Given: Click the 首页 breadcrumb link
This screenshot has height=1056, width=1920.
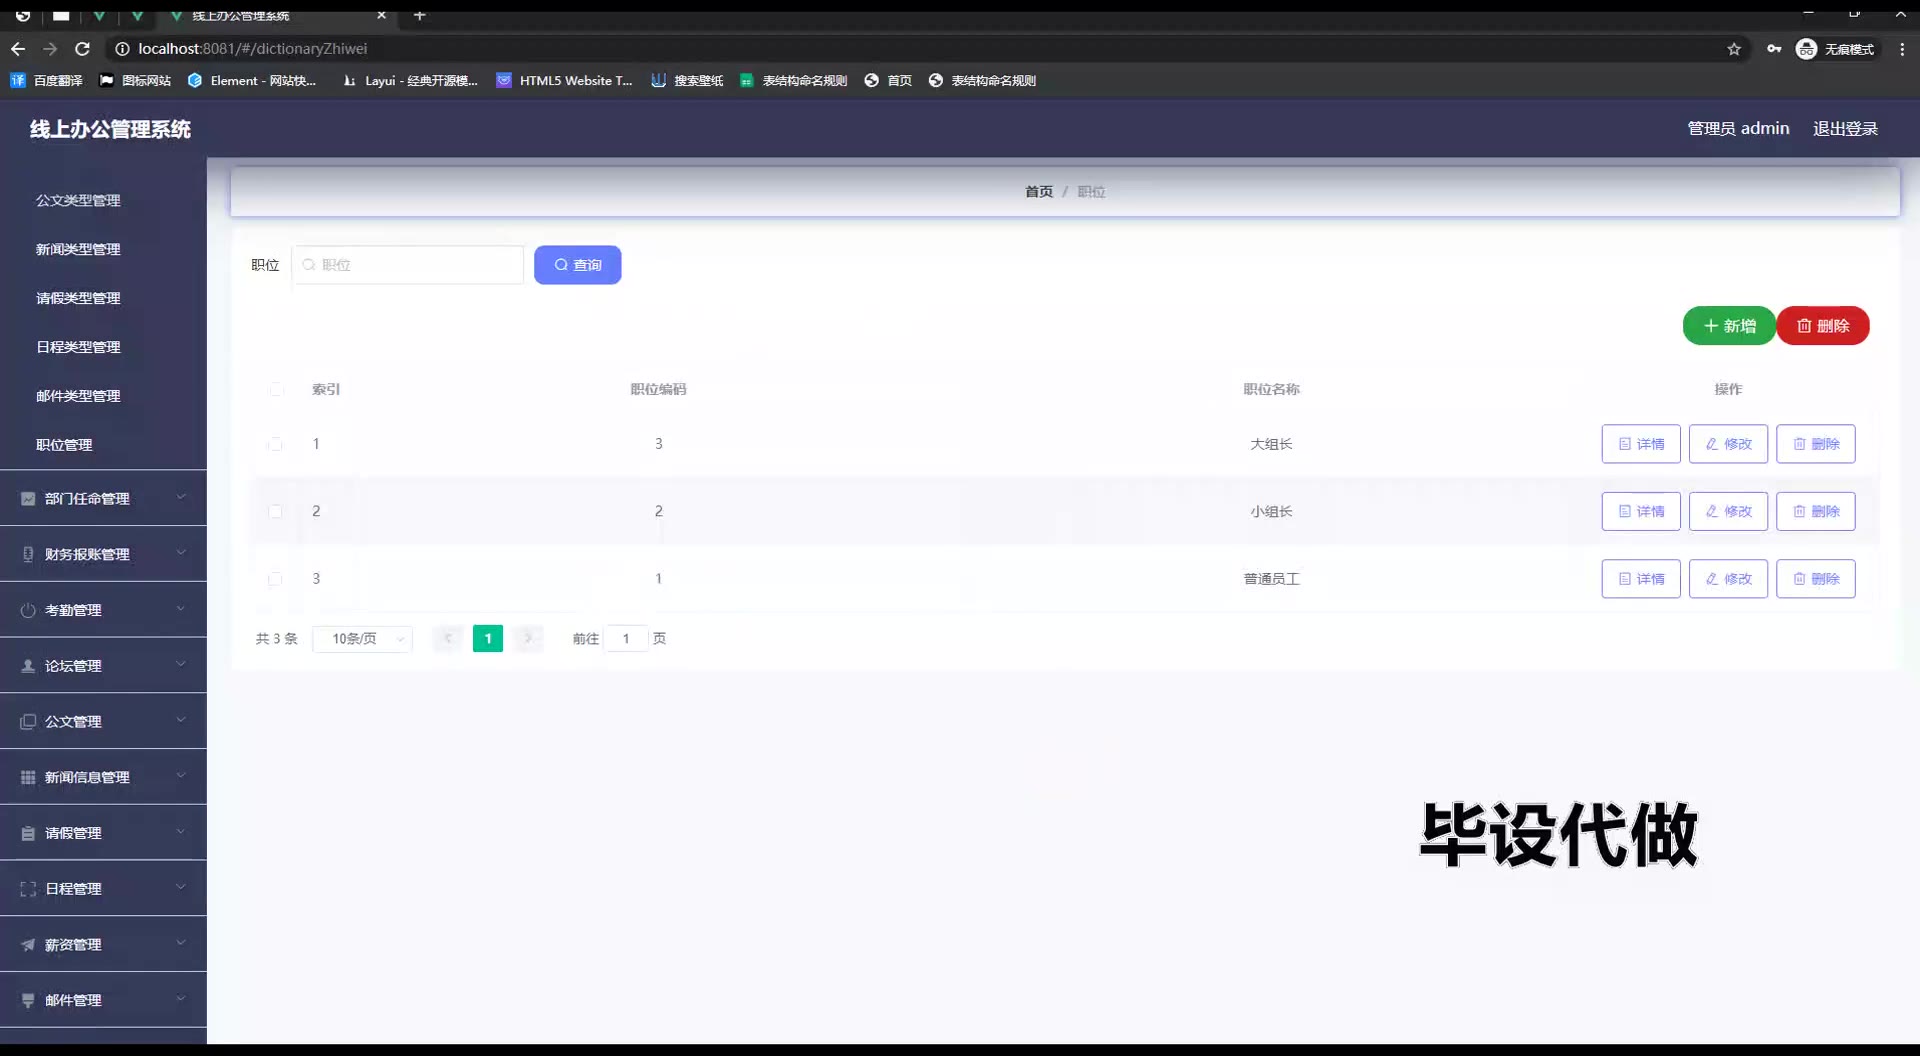Looking at the screenshot, I should coord(1039,192).
